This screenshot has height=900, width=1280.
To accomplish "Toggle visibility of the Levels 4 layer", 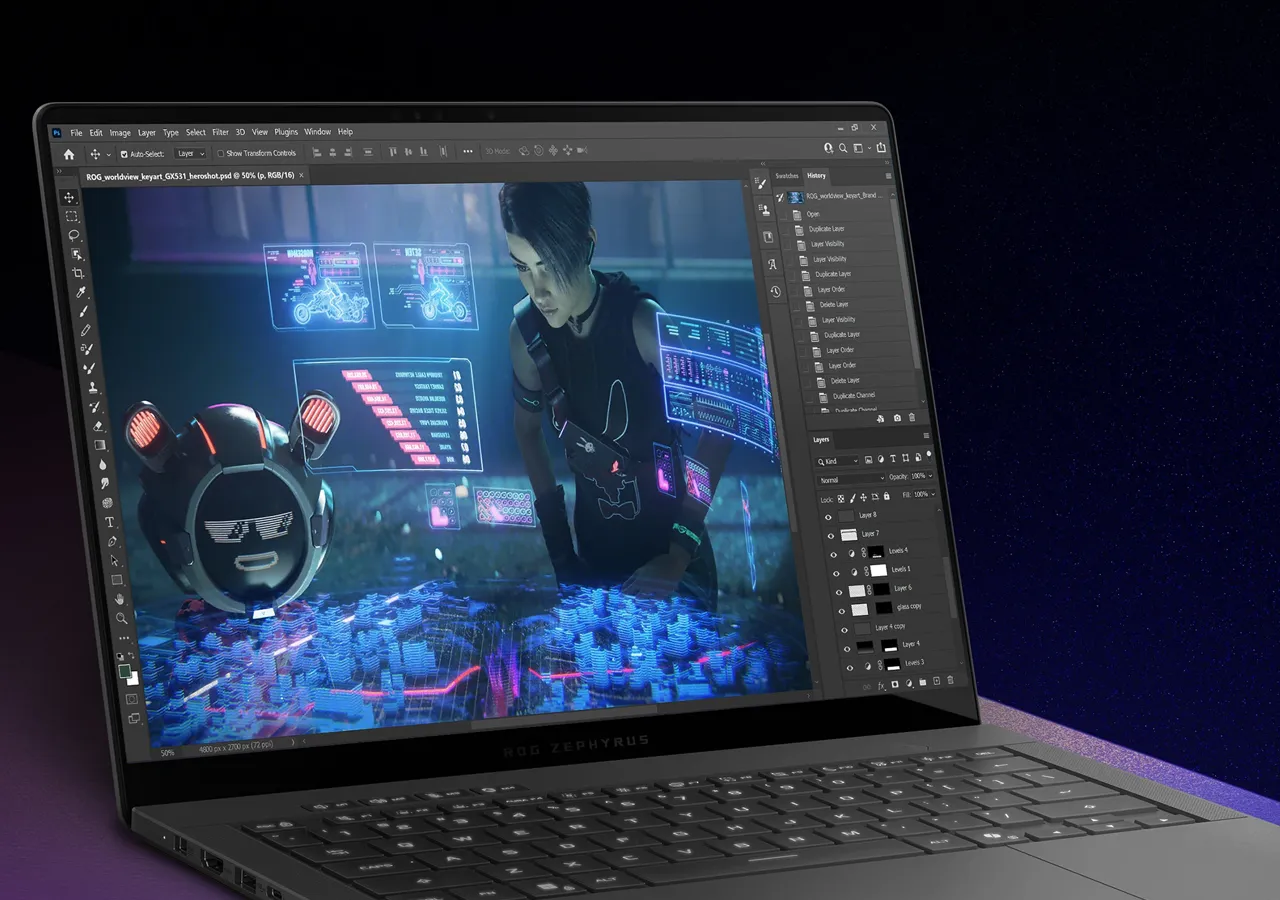I will coord(835,554).
